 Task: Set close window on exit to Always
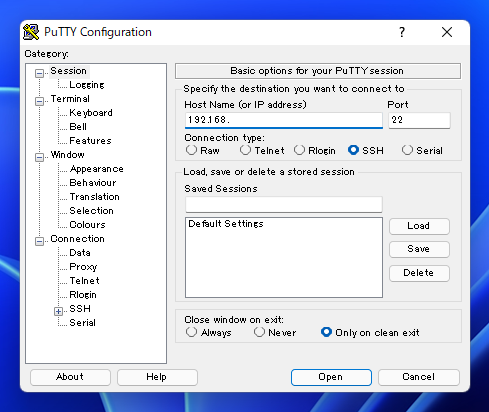191,332
